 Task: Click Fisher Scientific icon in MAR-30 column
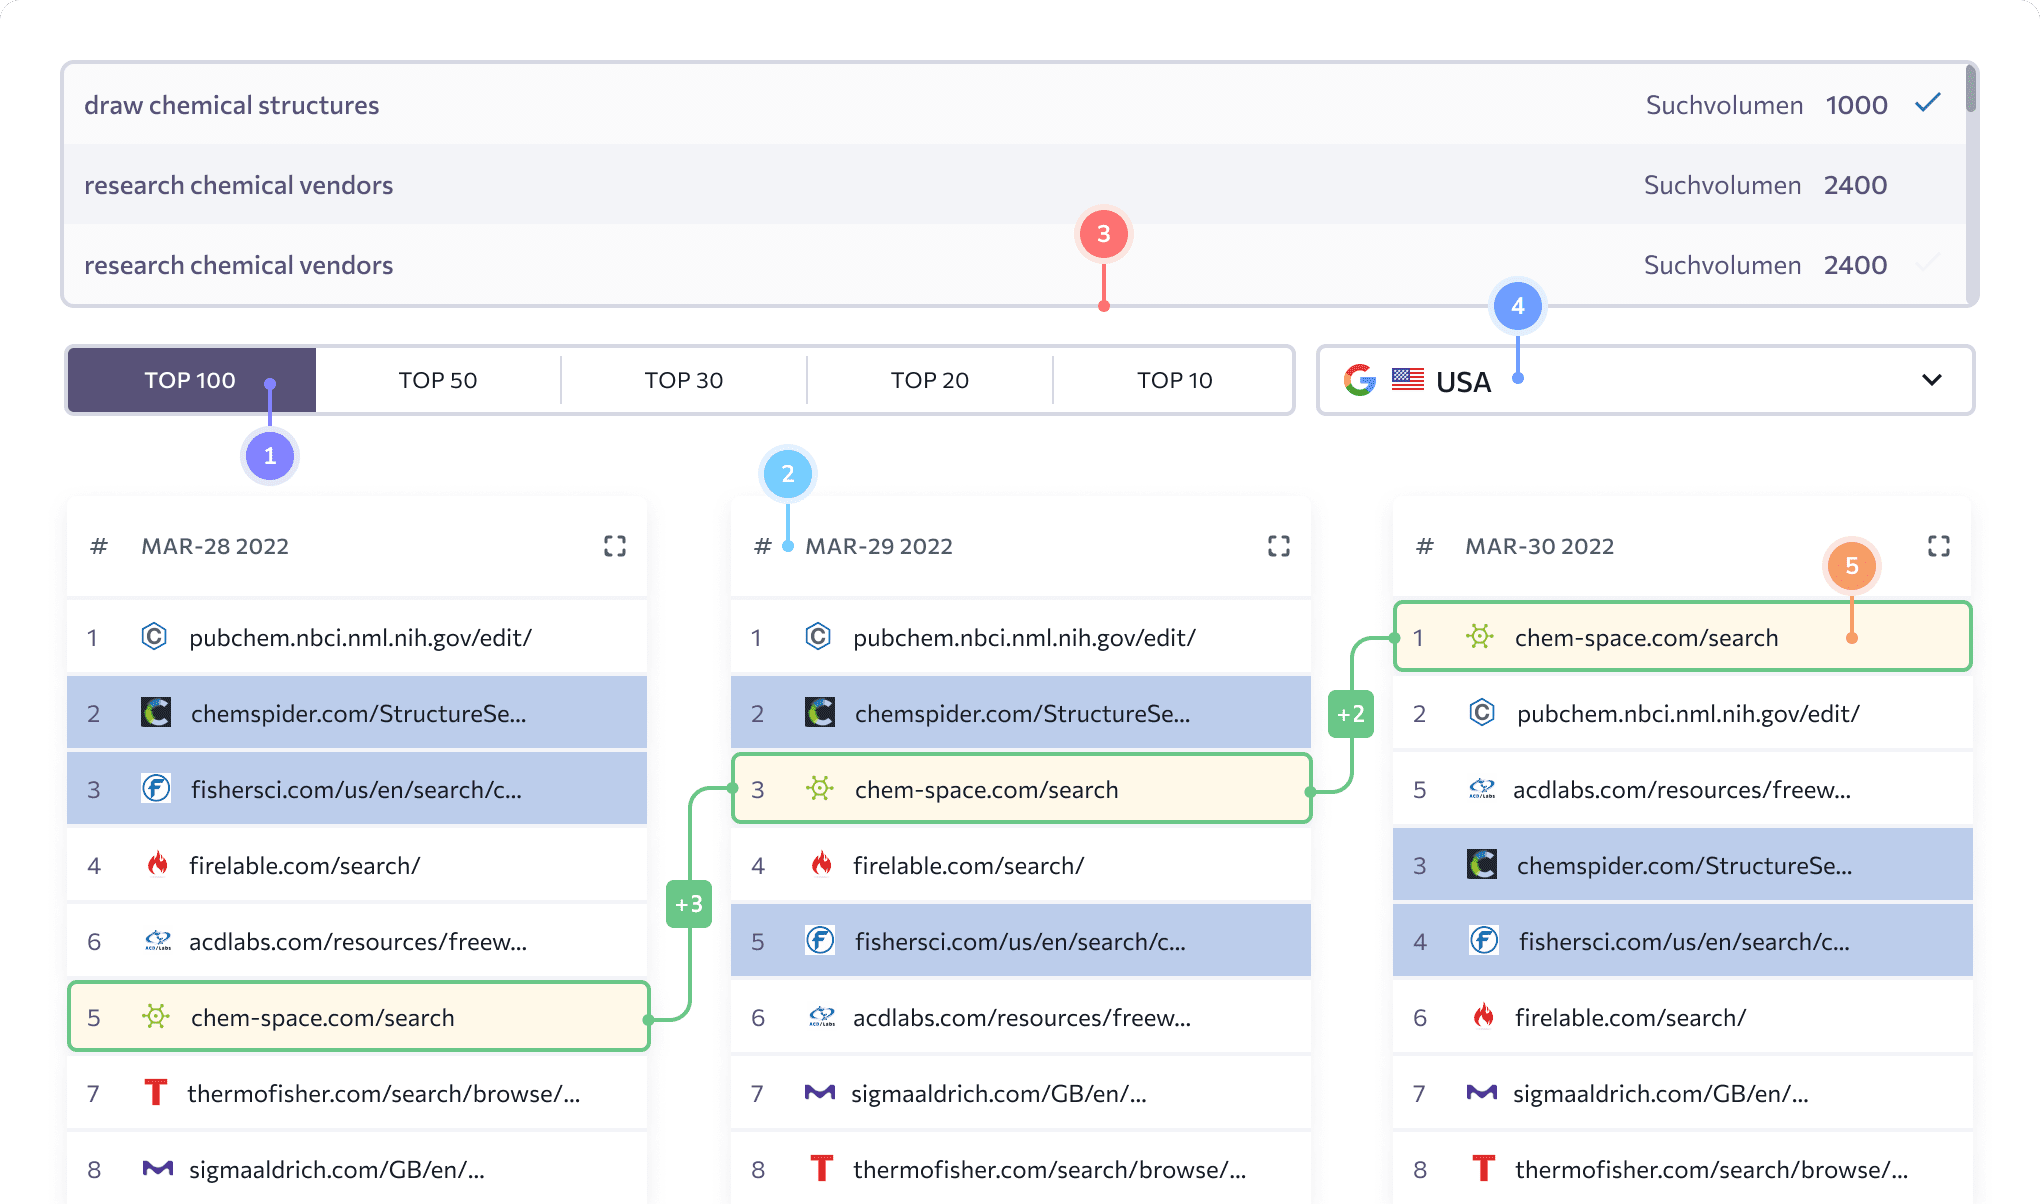(1484, 940)
